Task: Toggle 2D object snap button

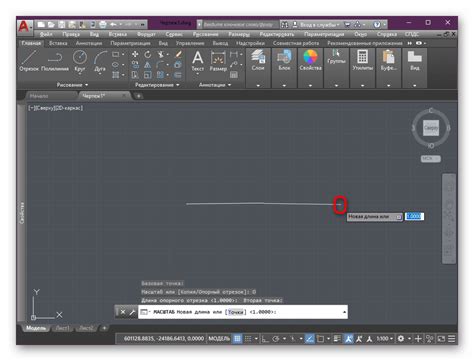Action: (x=320, y=339)
